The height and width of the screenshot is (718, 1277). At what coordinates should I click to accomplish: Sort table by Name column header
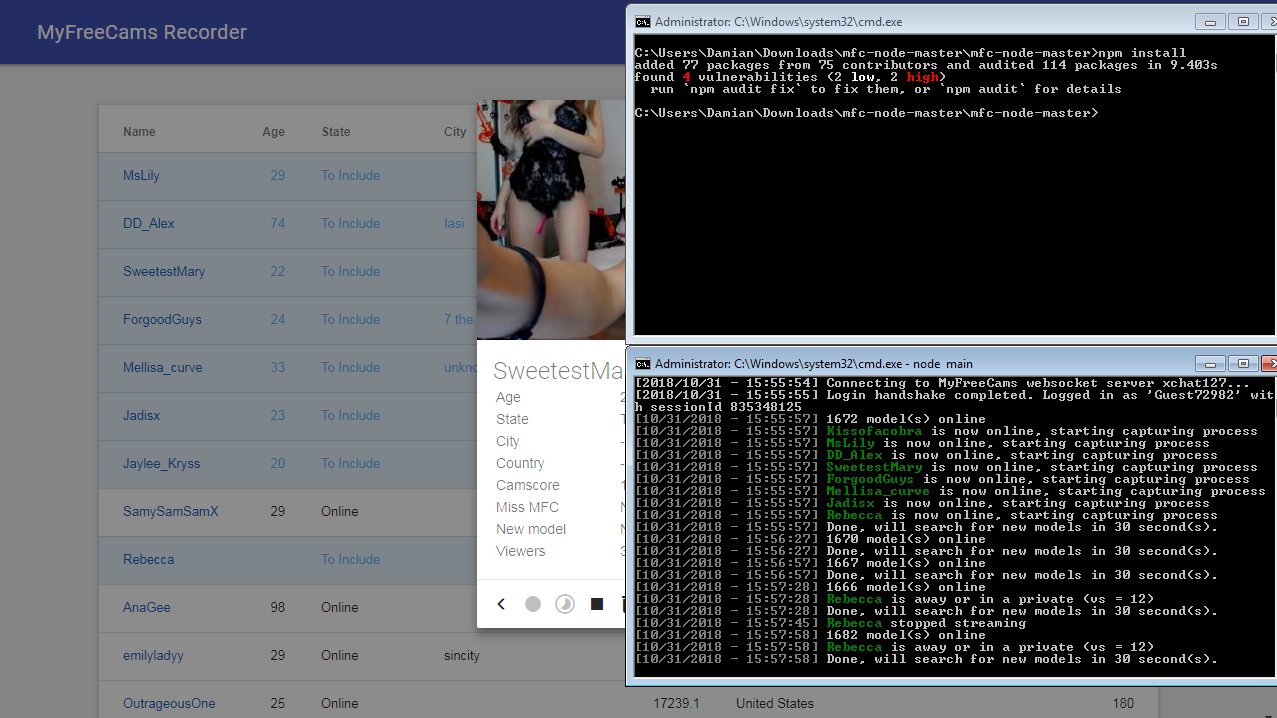coord(139,132)
